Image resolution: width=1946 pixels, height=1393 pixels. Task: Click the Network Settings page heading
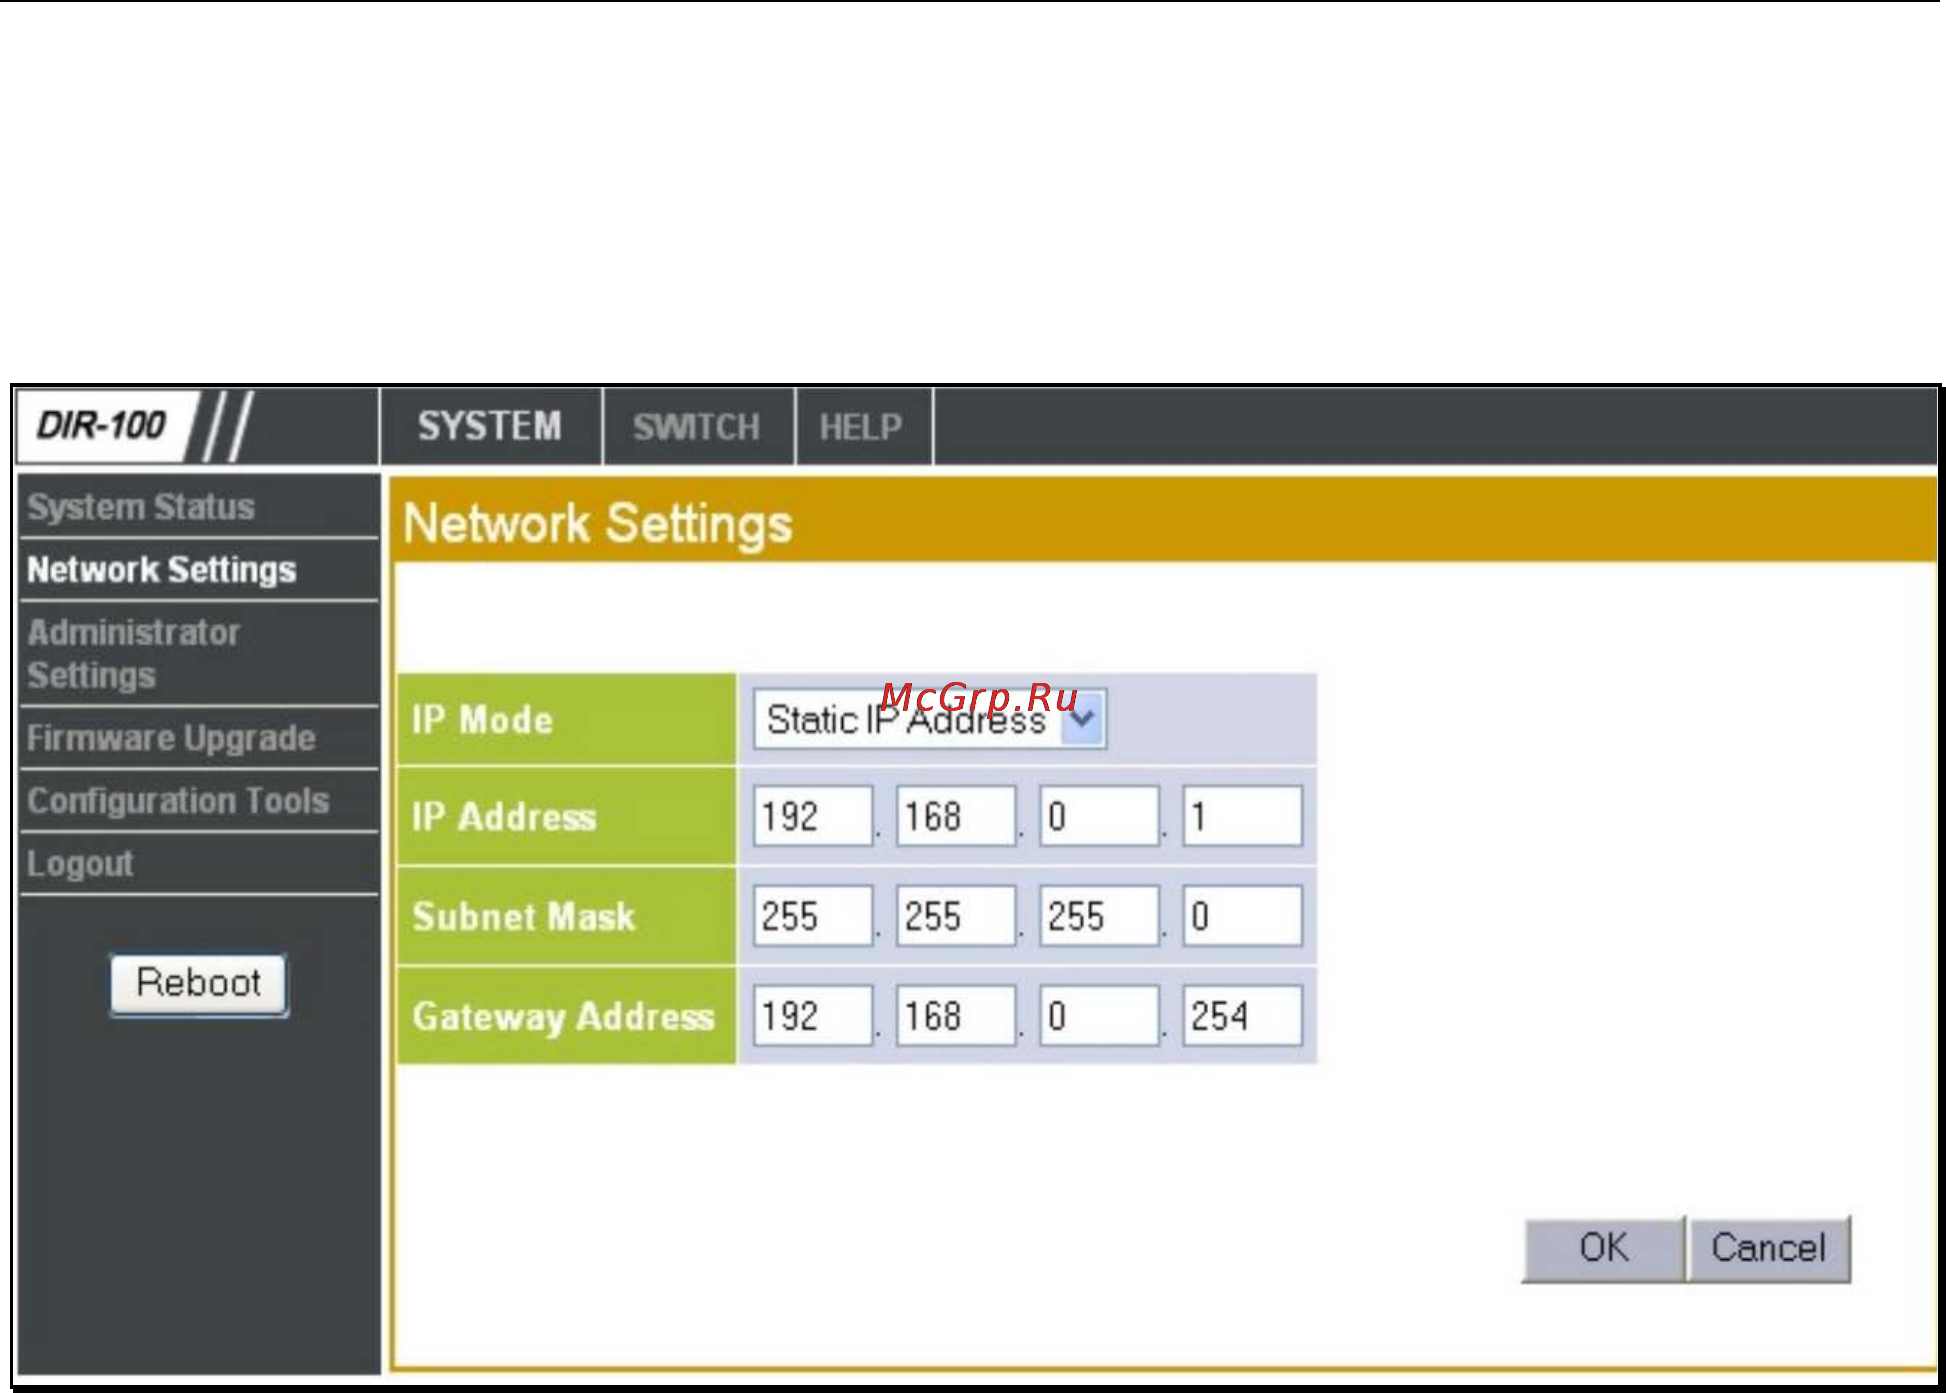point(598,524)
